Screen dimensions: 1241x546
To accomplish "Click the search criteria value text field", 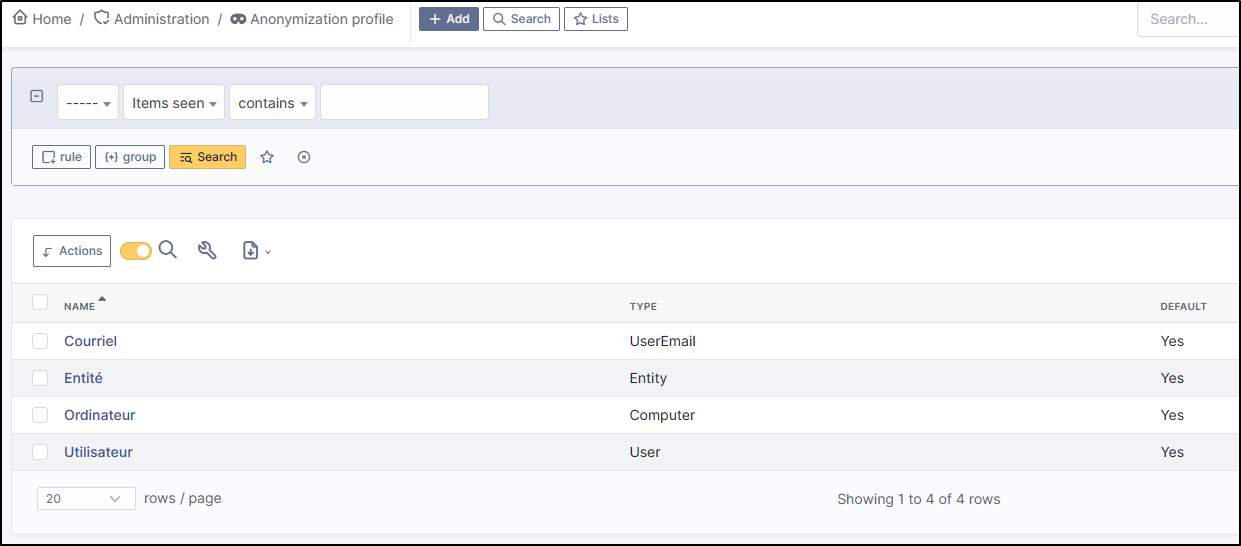I will click(404, 102).
